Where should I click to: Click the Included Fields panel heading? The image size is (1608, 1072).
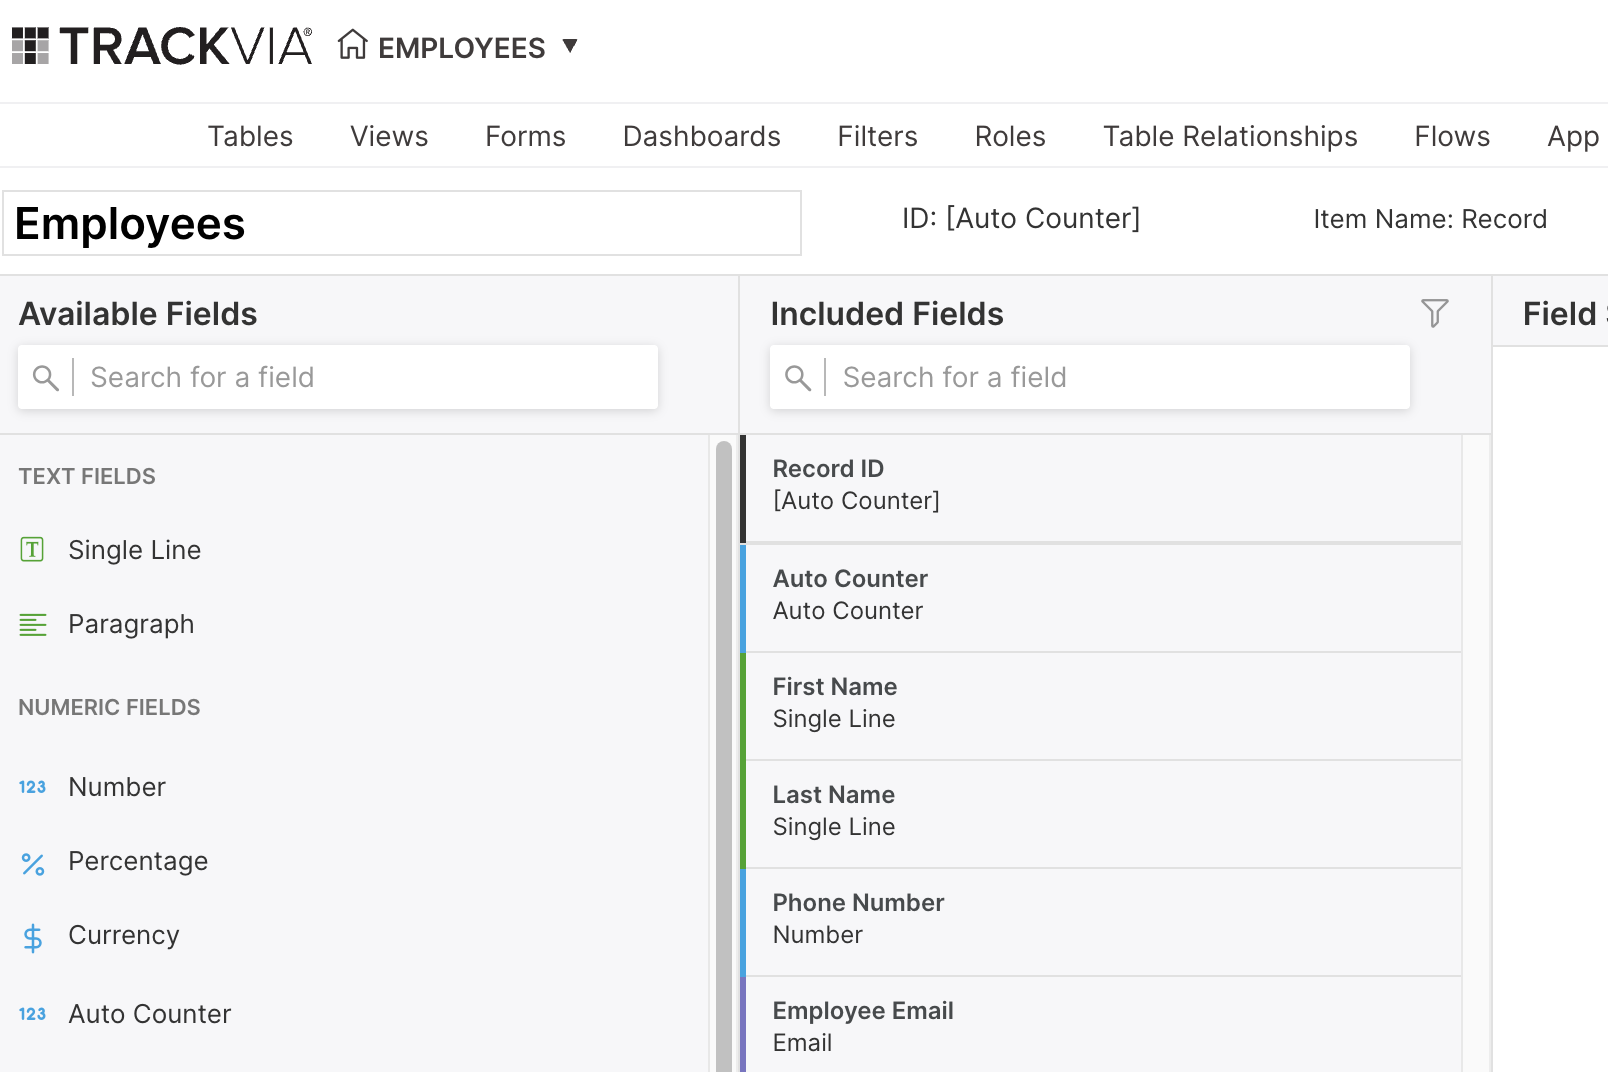click(x=887, y=314)
